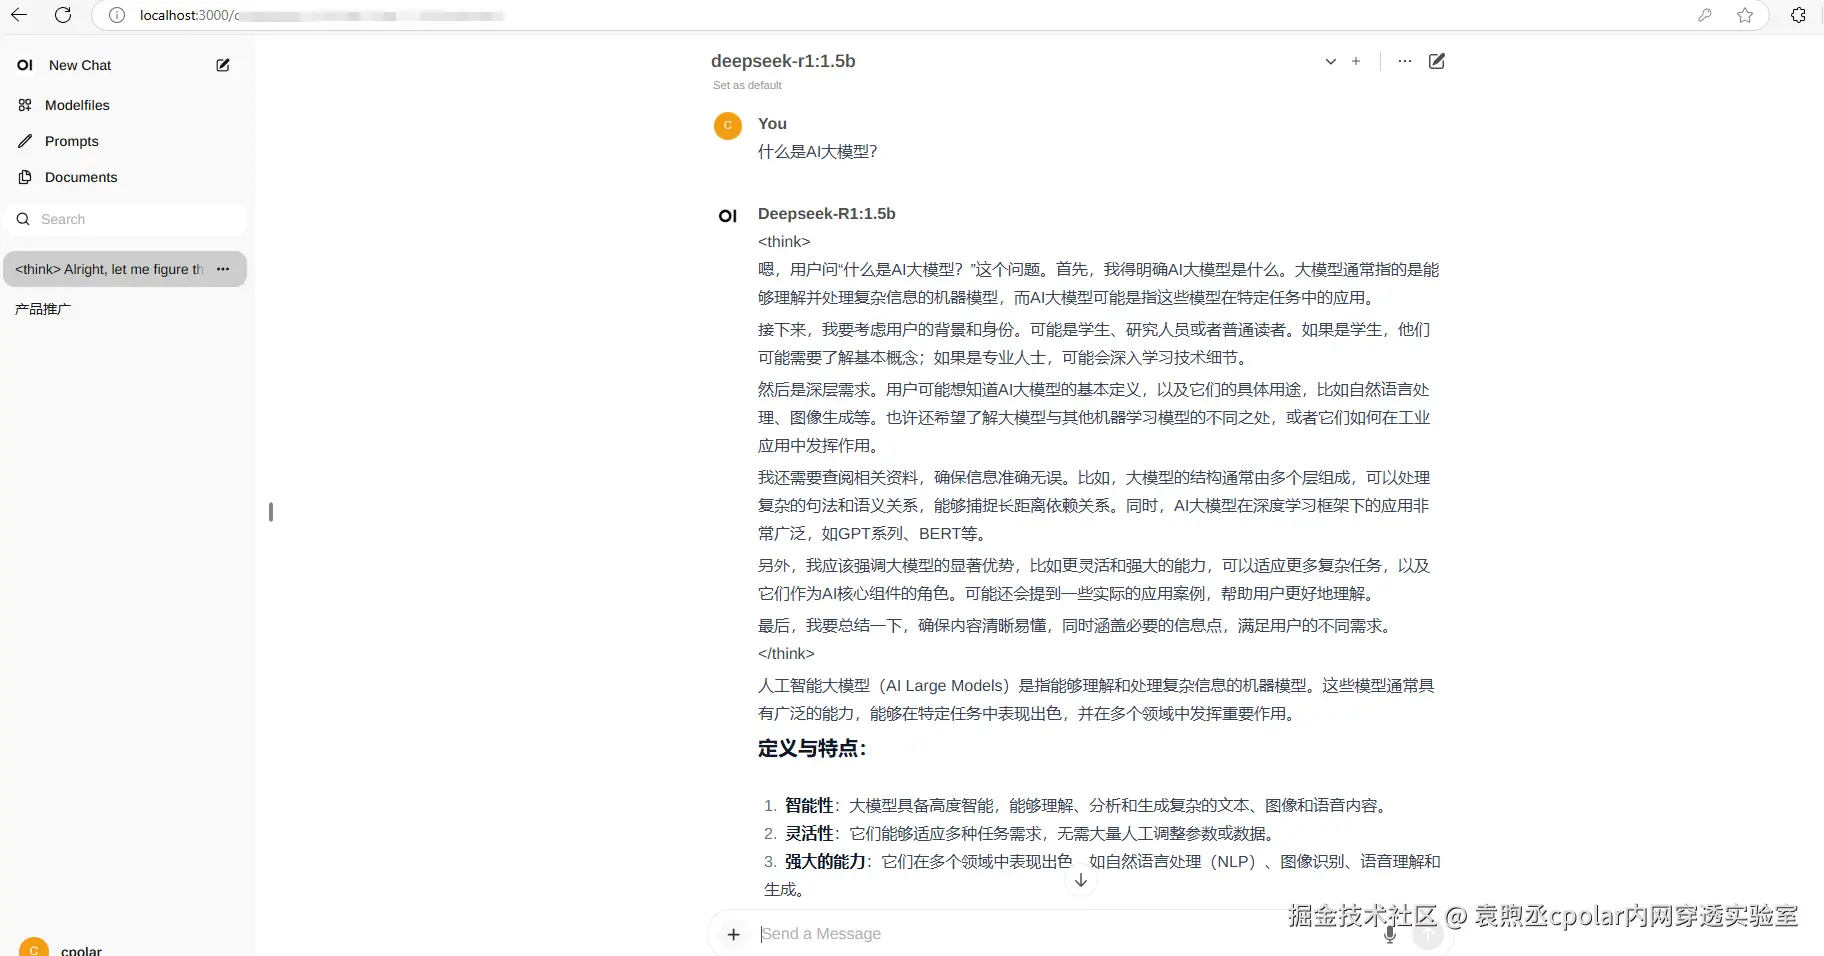1824x956 pixels.
Task: Start voice input with microphone icon
Action: pos(1389,934)
